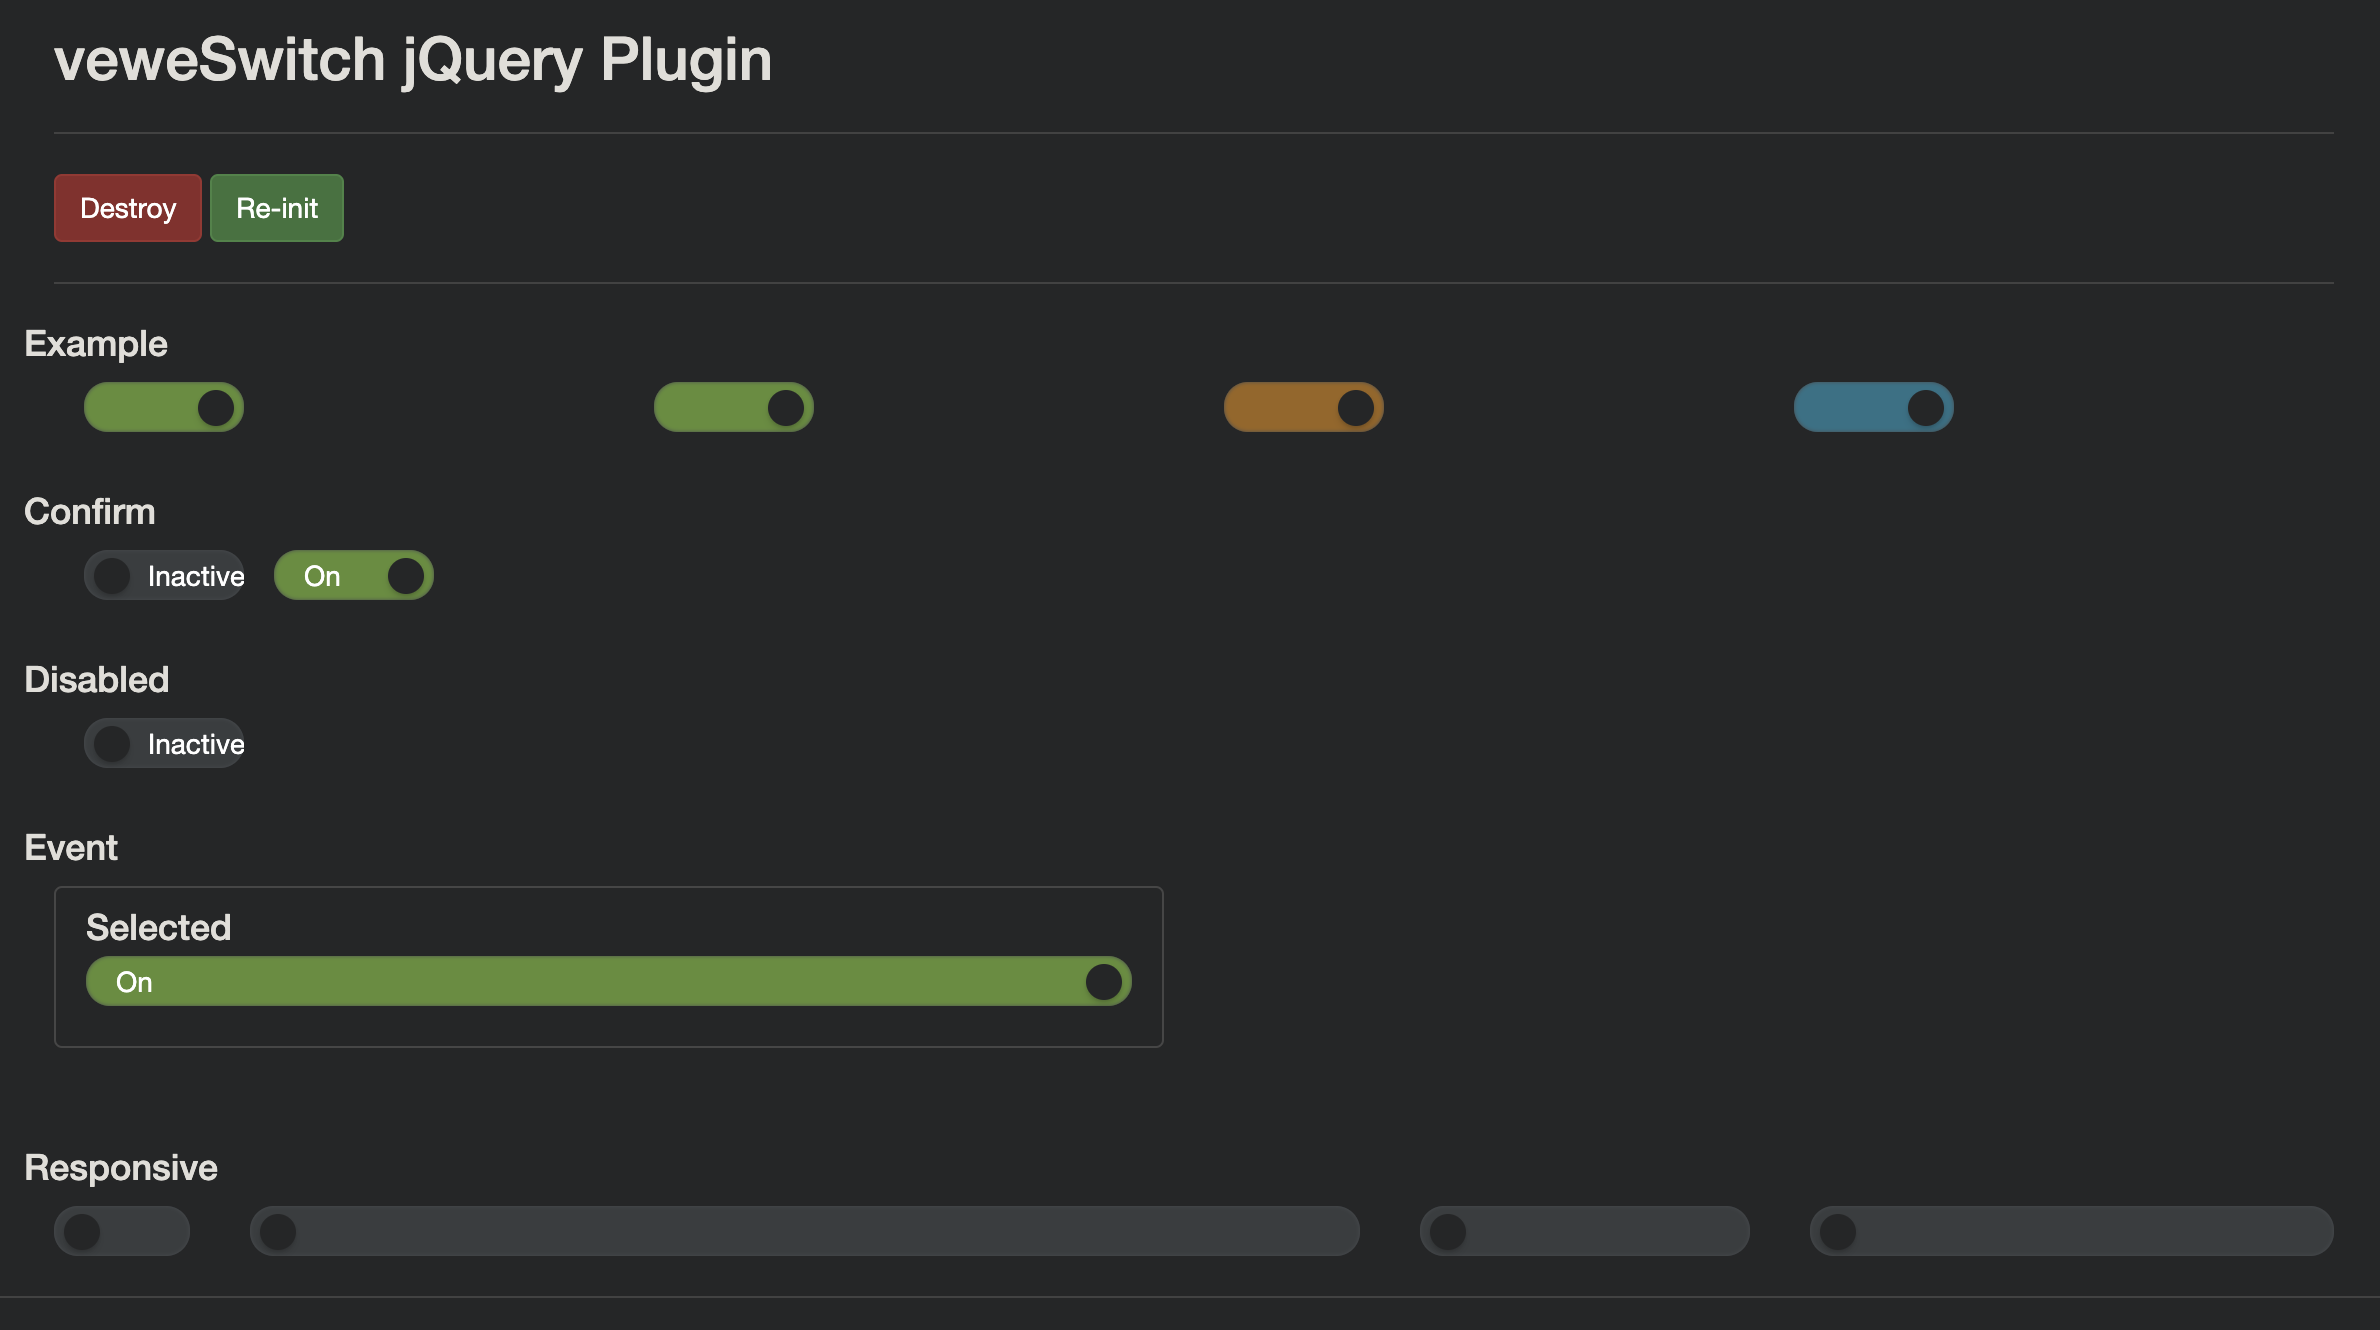Click the veweSwitch jQuery Plugin heading
Screen dimensions: 2380x1330
coord(413,60)
